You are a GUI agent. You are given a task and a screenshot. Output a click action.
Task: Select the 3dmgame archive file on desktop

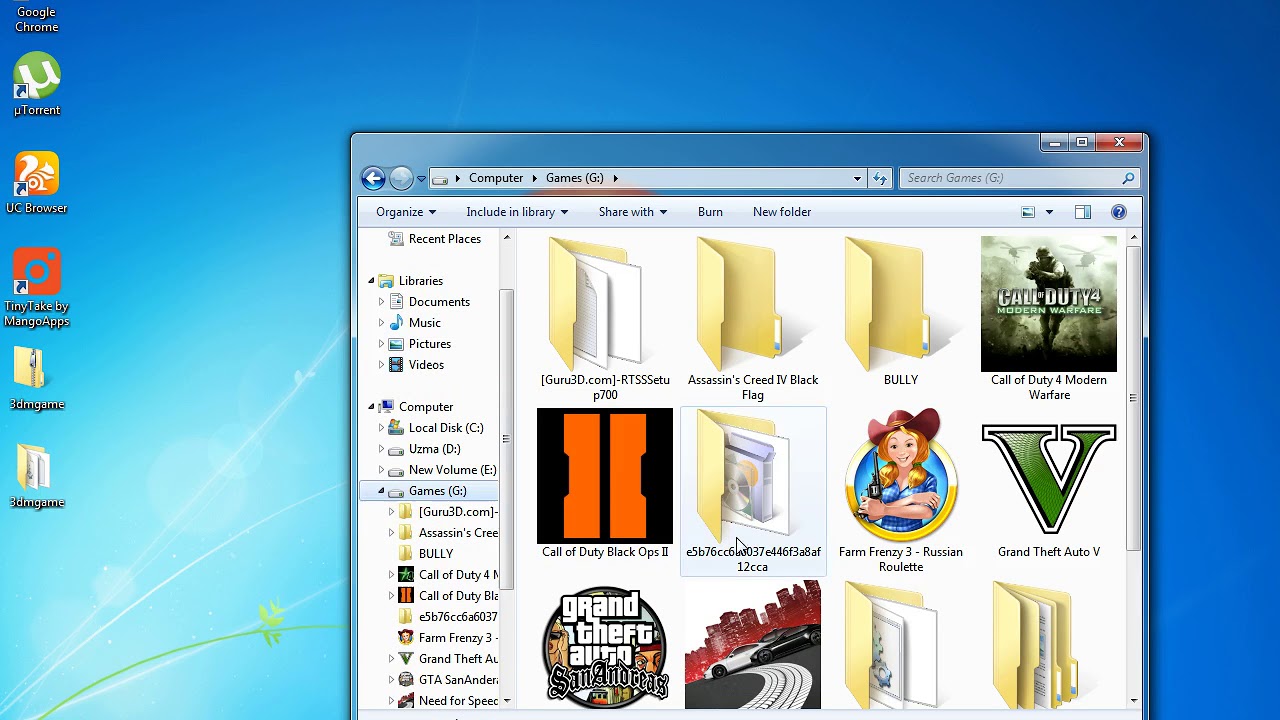point(36,379)
